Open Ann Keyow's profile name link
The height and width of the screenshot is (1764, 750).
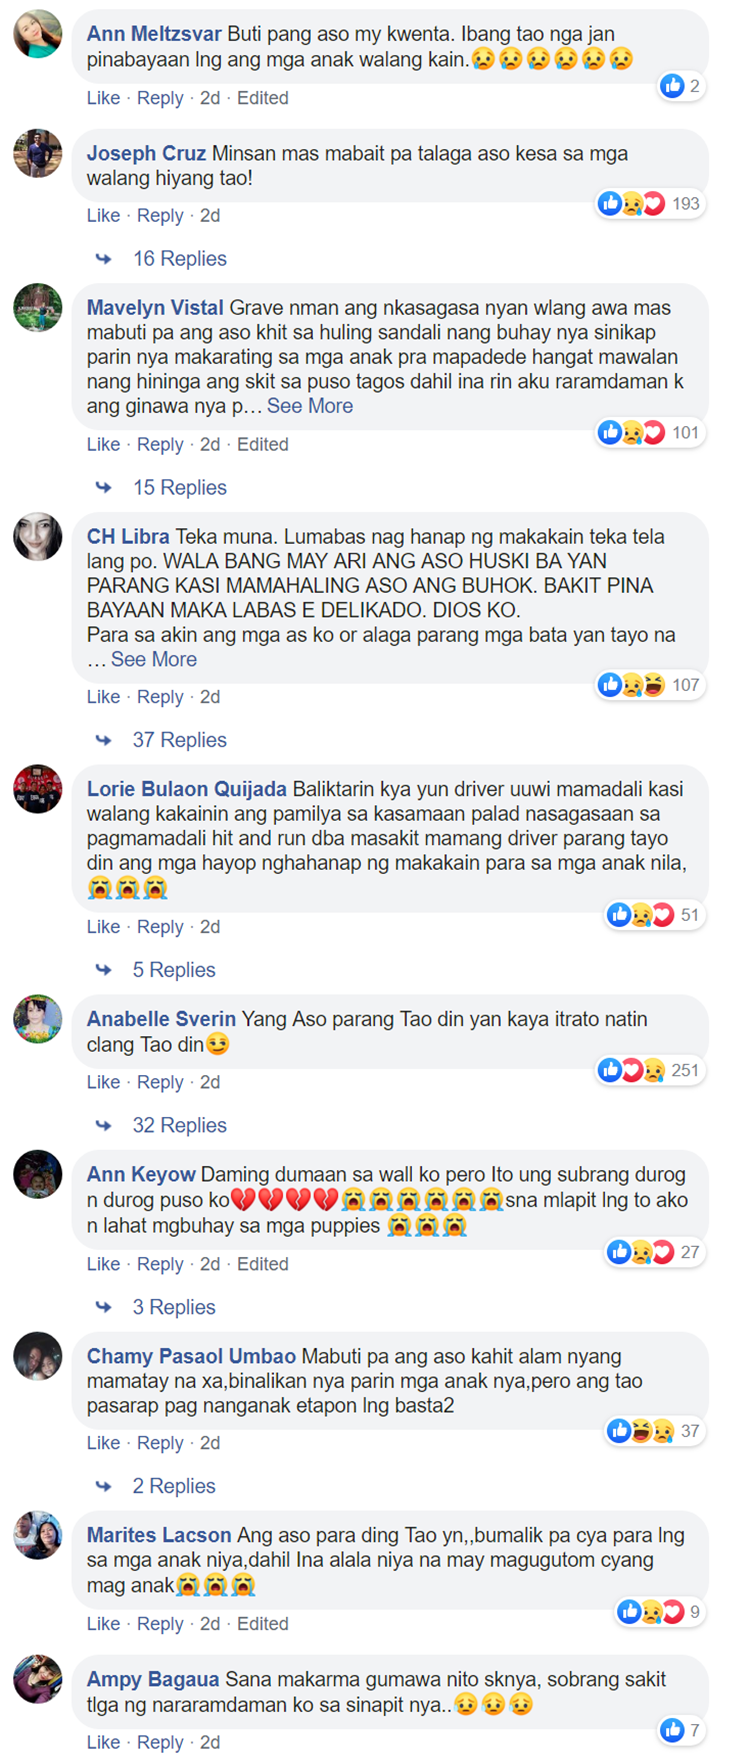tap(141, 1175)
